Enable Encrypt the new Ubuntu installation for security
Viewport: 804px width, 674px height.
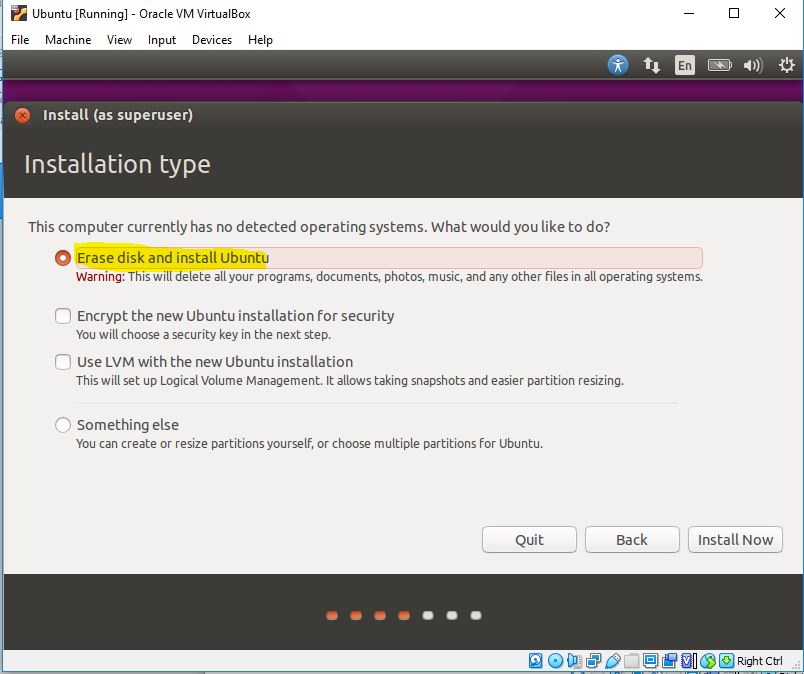tap(62, 315)
